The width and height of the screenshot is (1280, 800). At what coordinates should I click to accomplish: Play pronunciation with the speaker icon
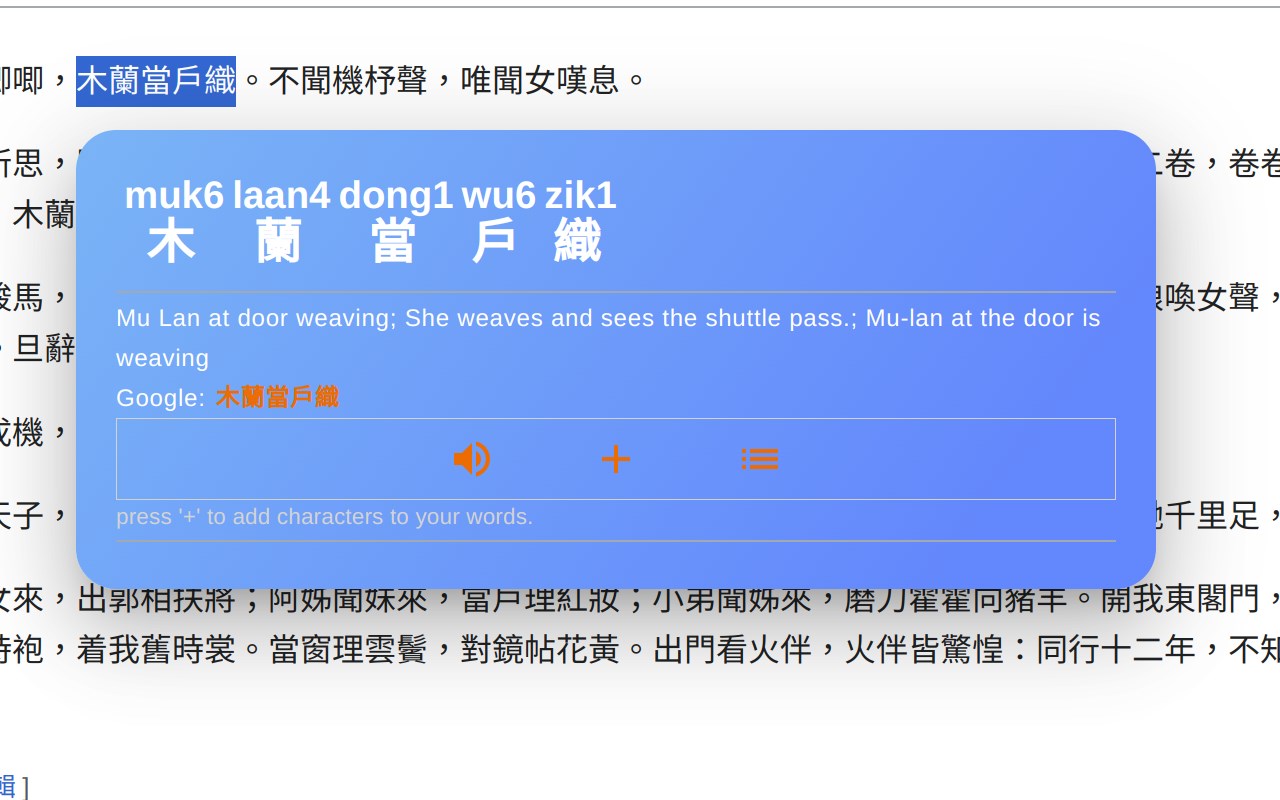pos(472,459)
